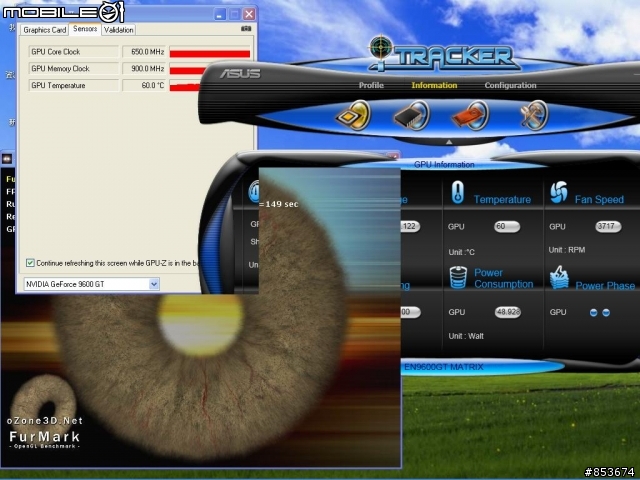Open the CPU chip icon in iTracker

(353, 115)
